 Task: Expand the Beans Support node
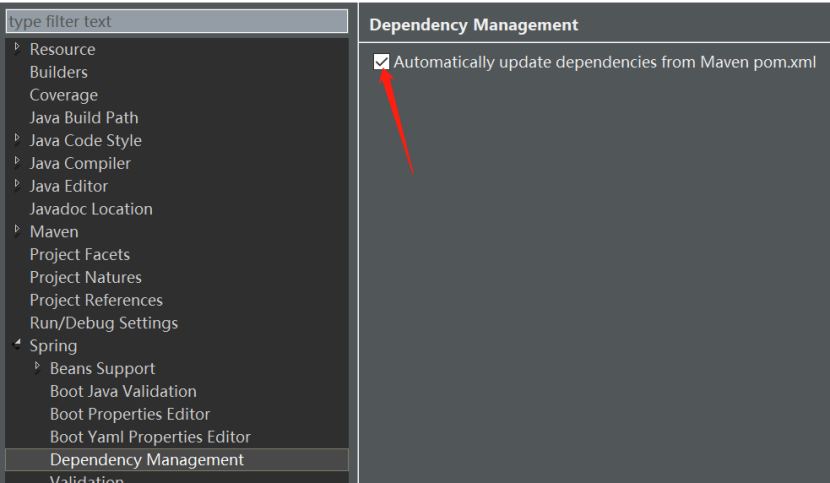click(37, 367)
